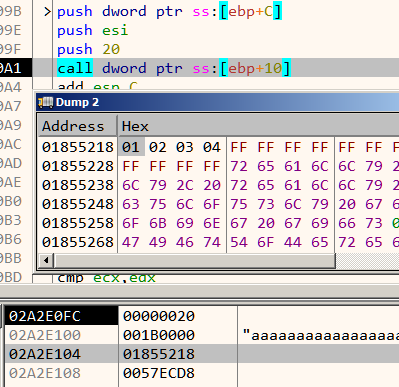Select dump address 01855238

coord(78,185)
